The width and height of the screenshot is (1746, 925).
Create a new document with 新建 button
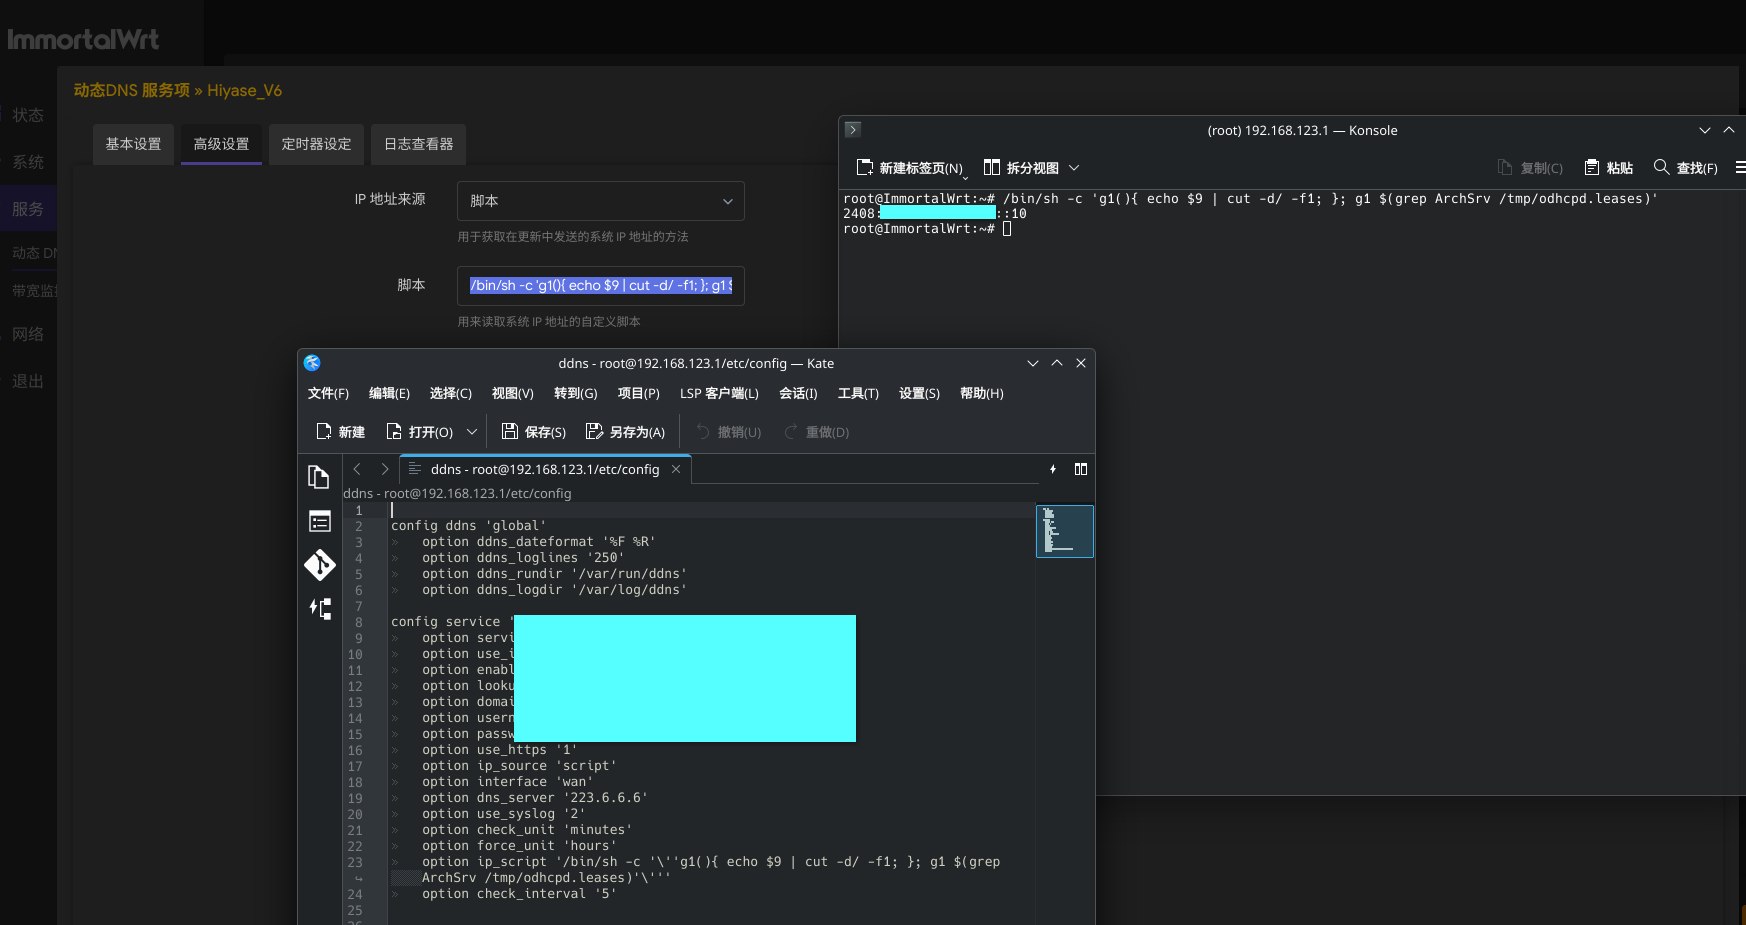pyautogui.click(x=340, y=432)
